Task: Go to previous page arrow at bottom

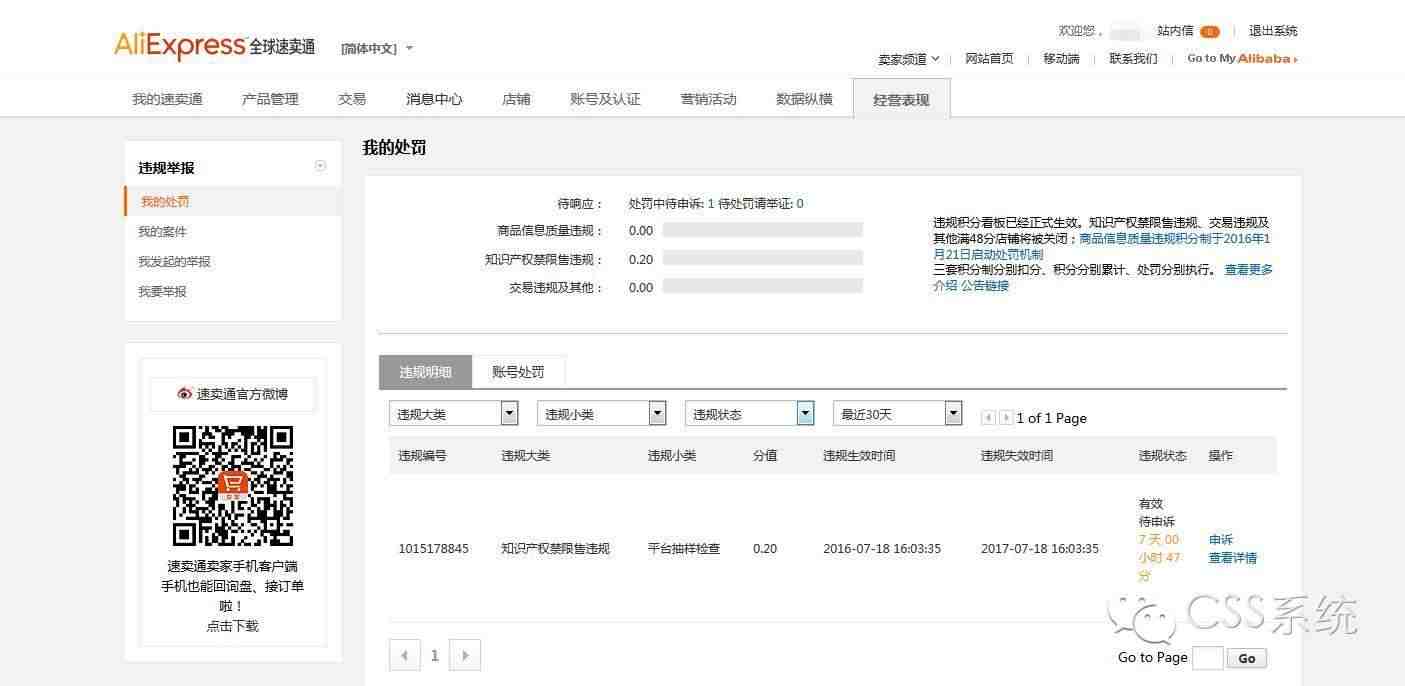Action: point(404,656)
